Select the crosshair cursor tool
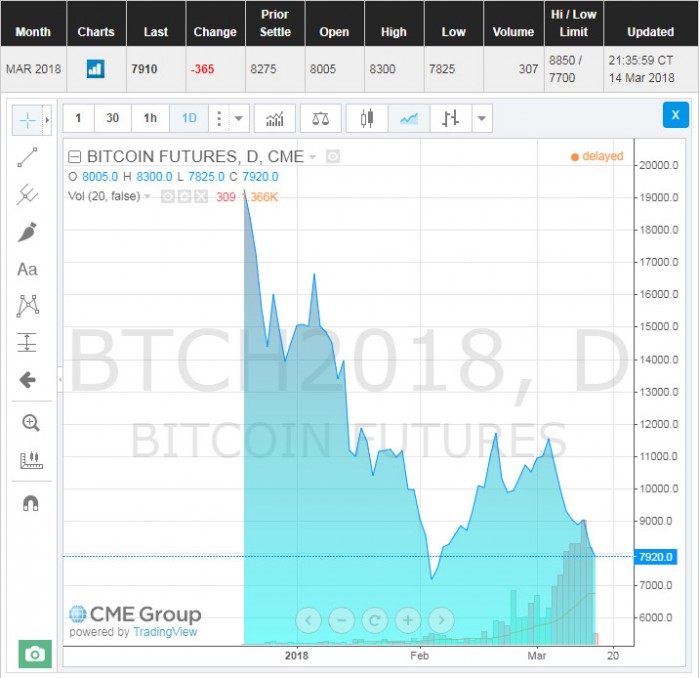This screenshot has width=700, height=678. 27,120
